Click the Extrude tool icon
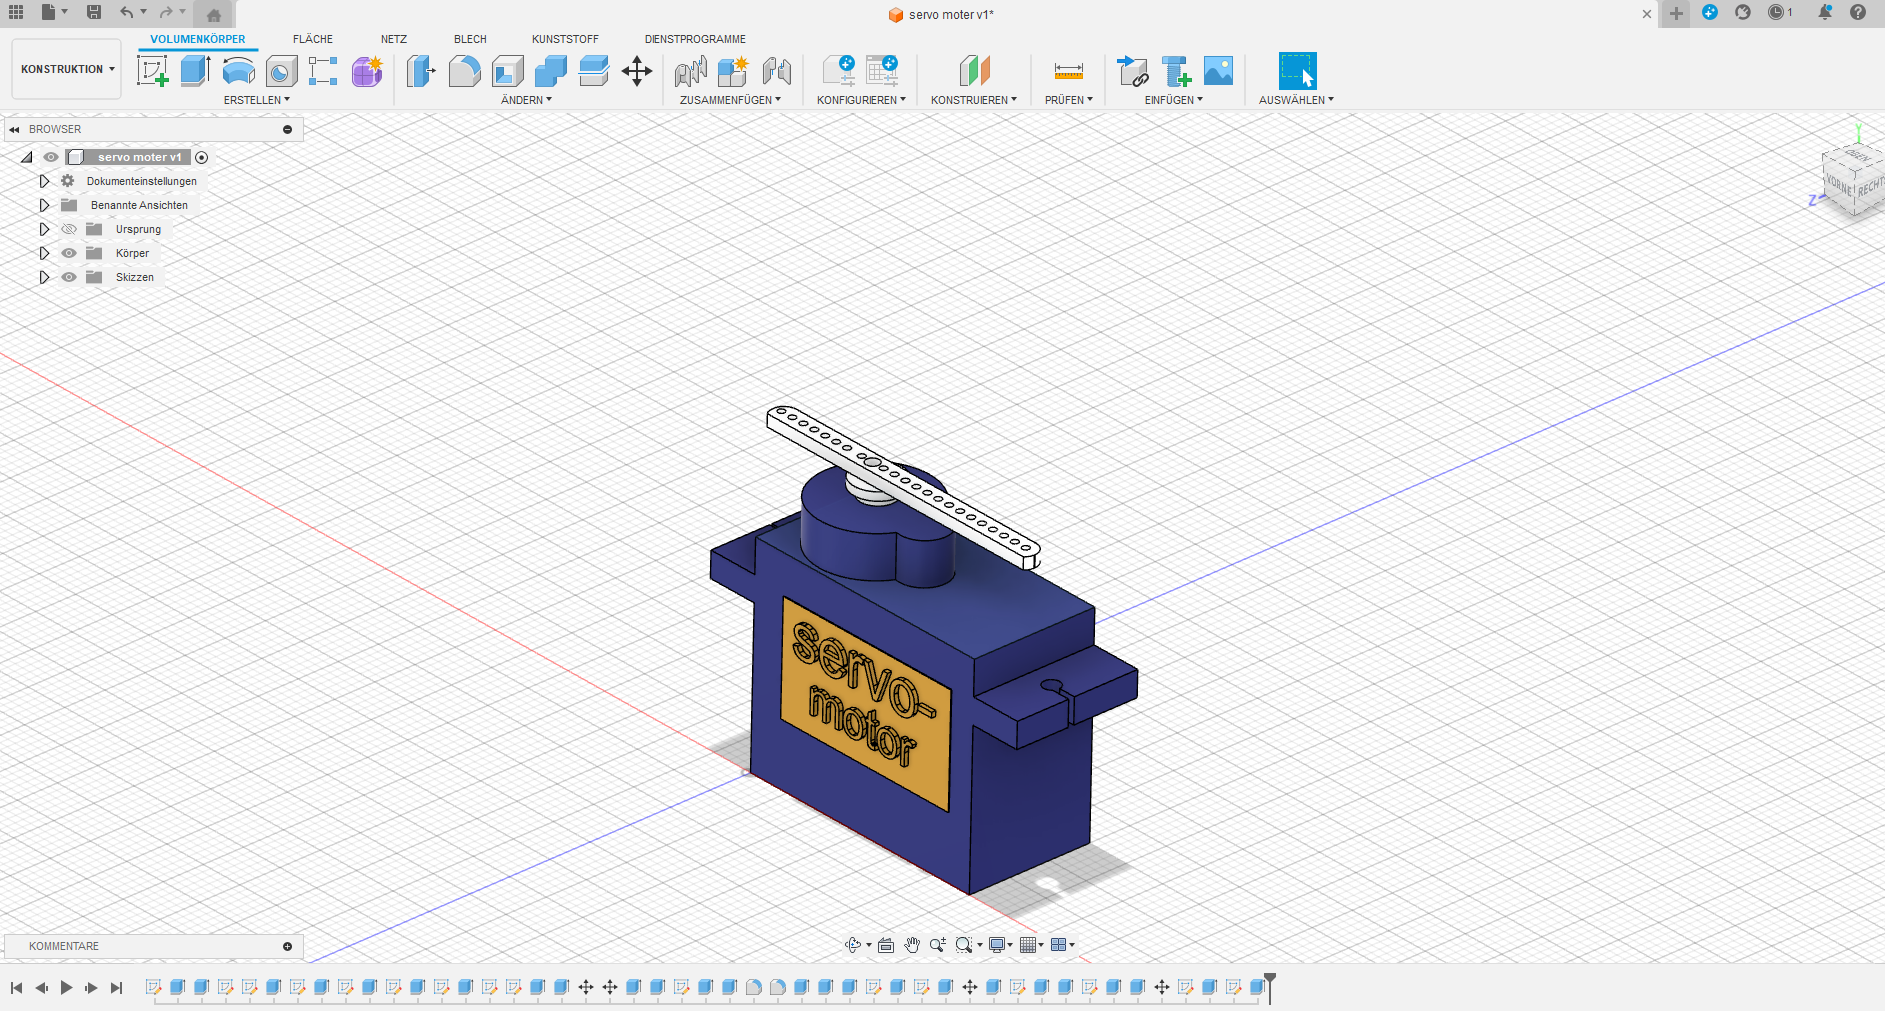1885x1011 pixels. point(195,71)
